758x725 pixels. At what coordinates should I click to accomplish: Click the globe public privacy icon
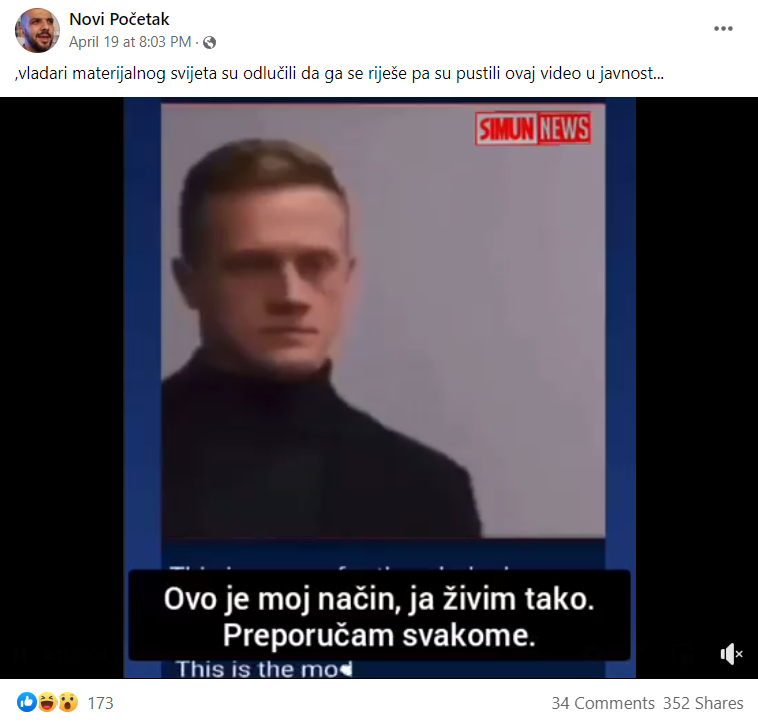(x=209, y=43)
